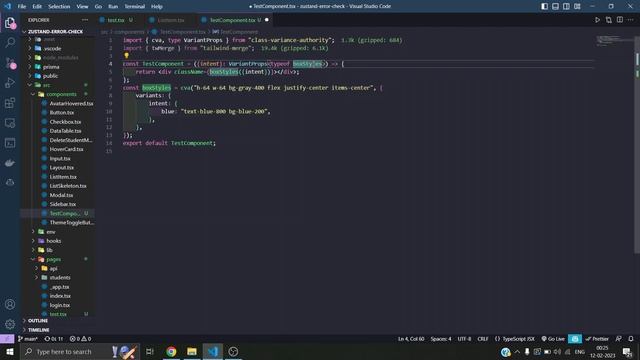Image resolution: width=640 pixels, height=360 pixels.
Task: Open the Selection menu
Action: click(x=59, y=6)
